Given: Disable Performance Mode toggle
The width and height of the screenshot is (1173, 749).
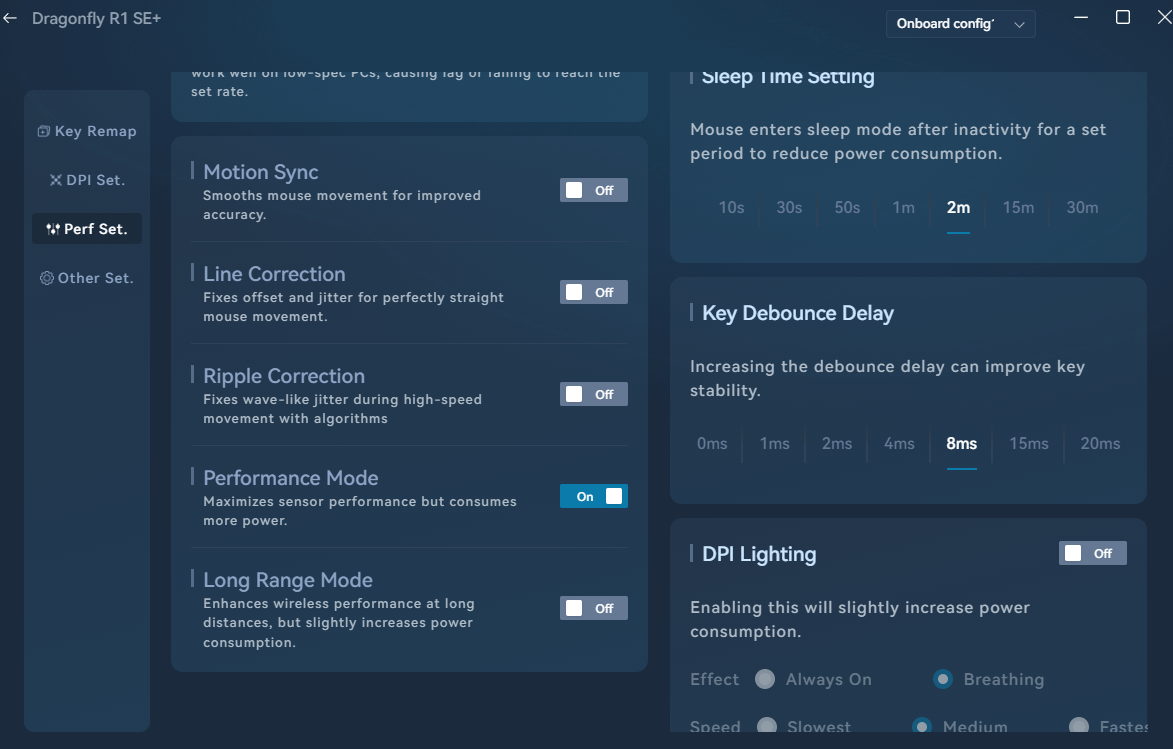Looking at the screenshot, I should pos(593,496).
